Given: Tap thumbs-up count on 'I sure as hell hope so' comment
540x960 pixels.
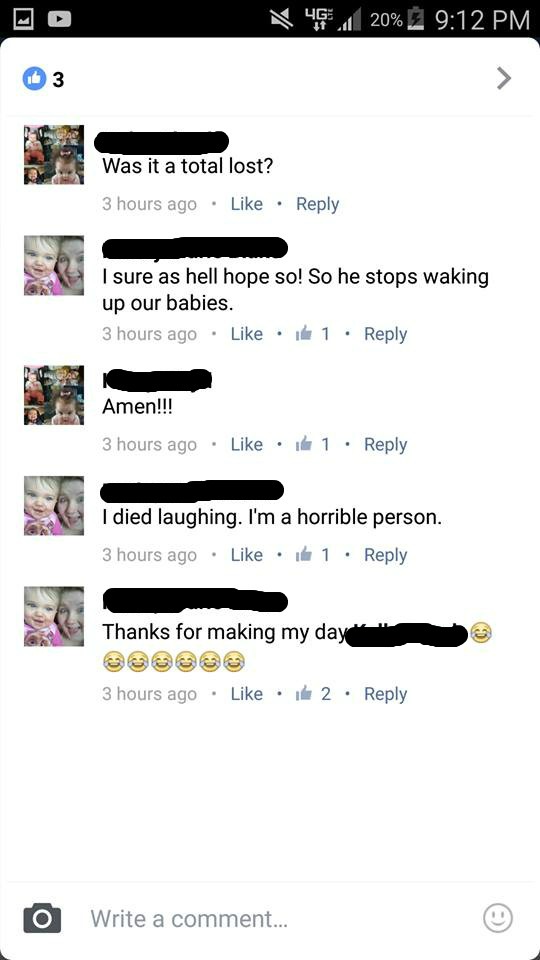Looking at the screenshot, I should (313, 334).
